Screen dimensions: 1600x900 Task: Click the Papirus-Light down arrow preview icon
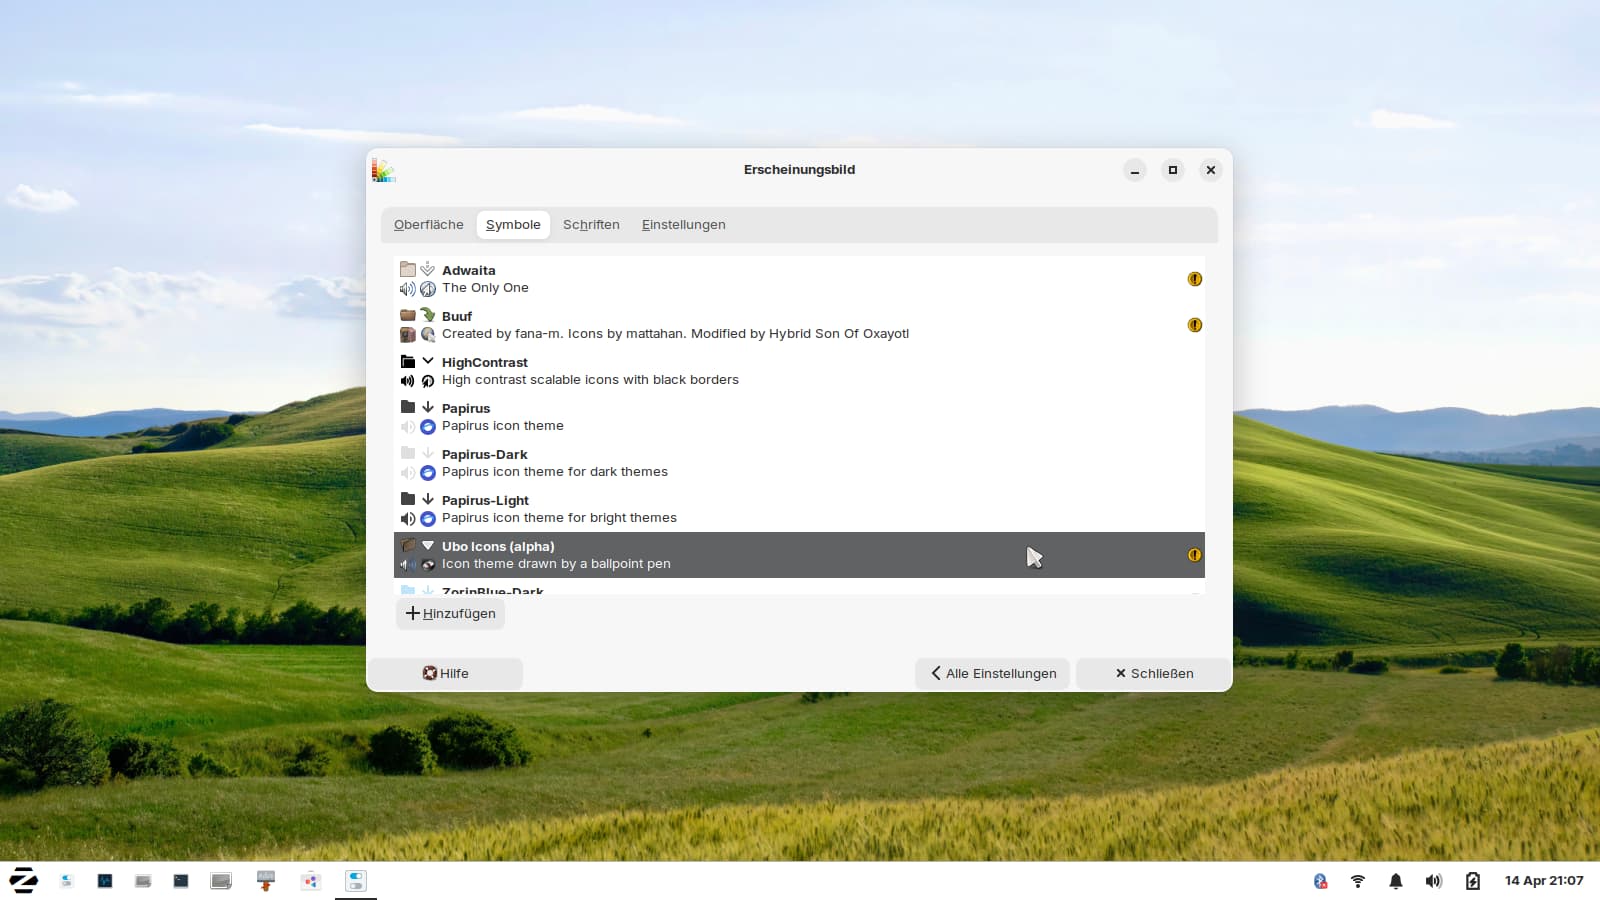pos(428,499)
